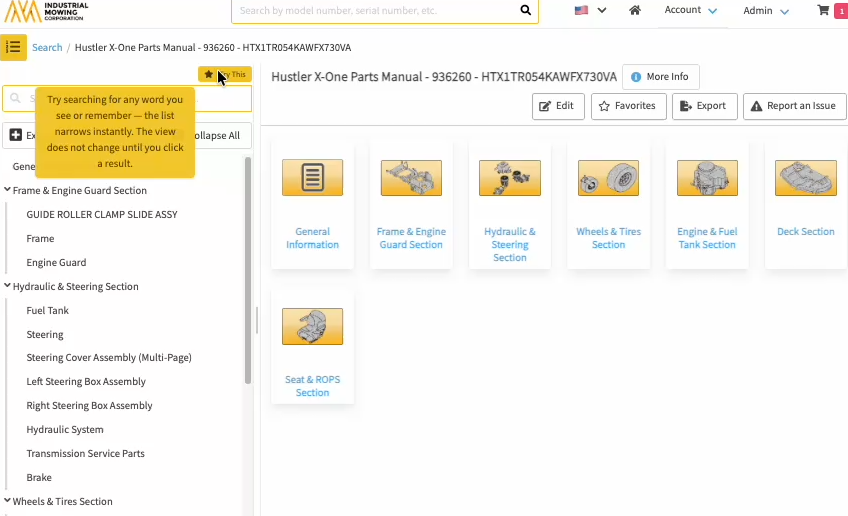Toggle the table of contents sidebar icon
Image resolution: width=848 pixels, height=516 pixels.
point(14,47)
